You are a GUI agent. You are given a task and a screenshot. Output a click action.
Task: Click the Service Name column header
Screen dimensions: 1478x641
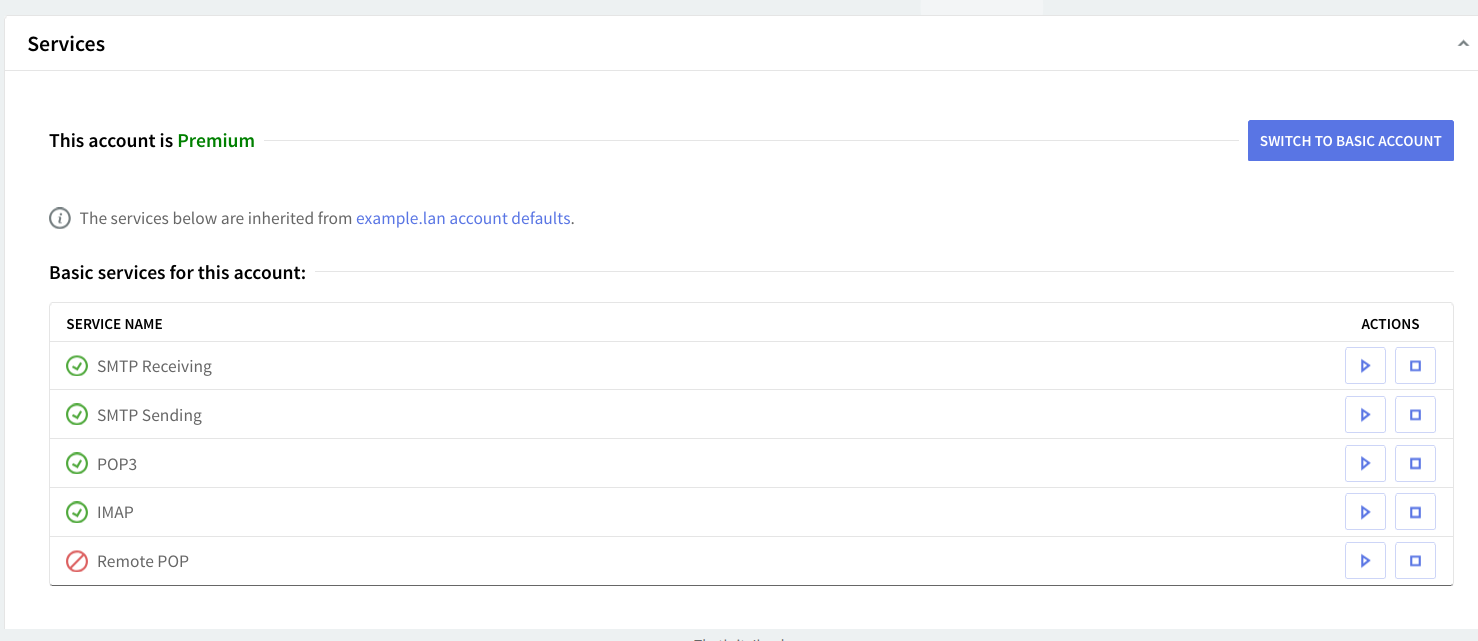click(x=114, y=324)
